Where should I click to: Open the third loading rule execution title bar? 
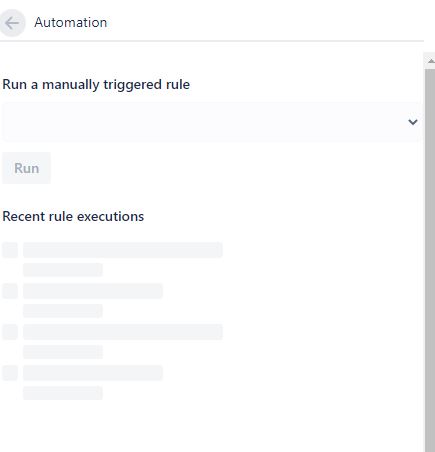click(x=123, y=332)
